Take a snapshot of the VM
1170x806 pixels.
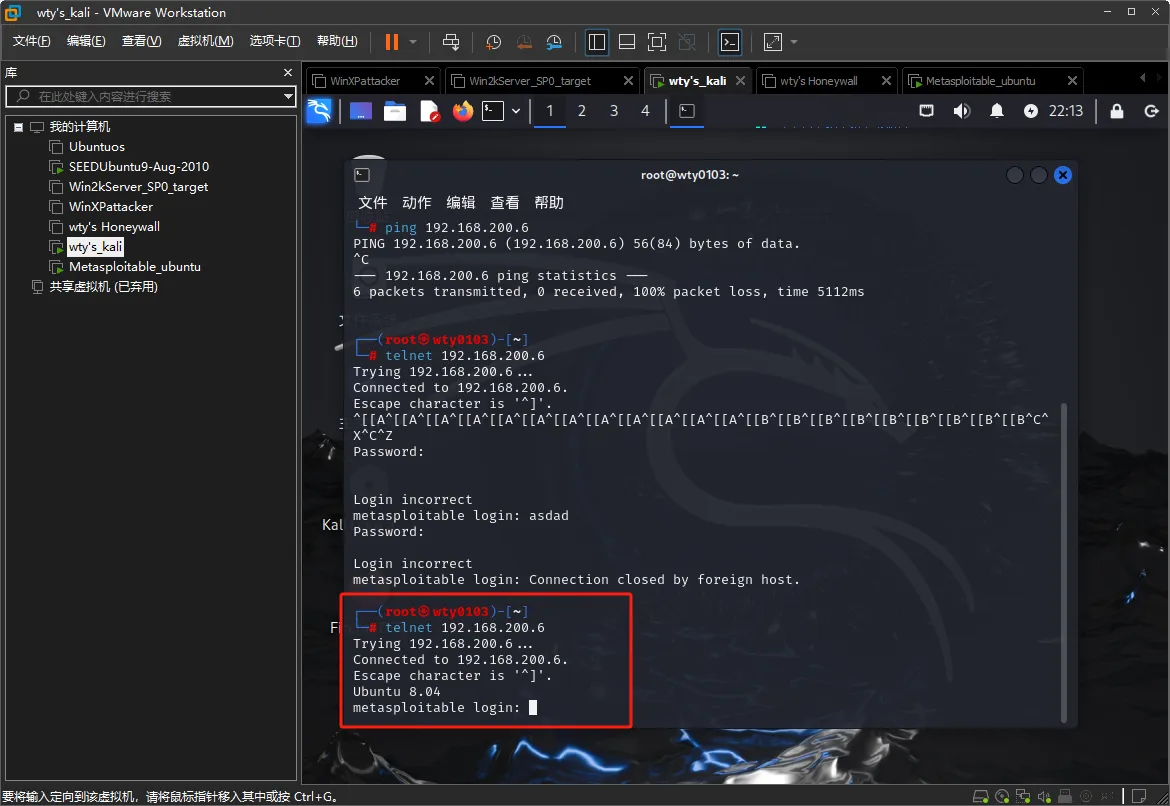click(493, 43)
